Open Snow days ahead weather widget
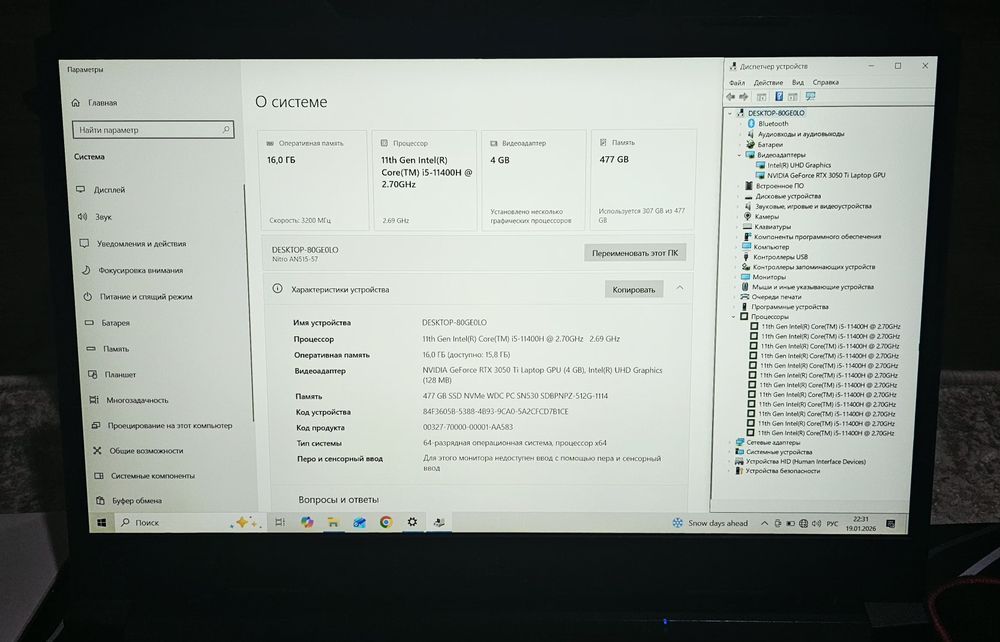The image size is (1000, 642). tap(710, 523)
